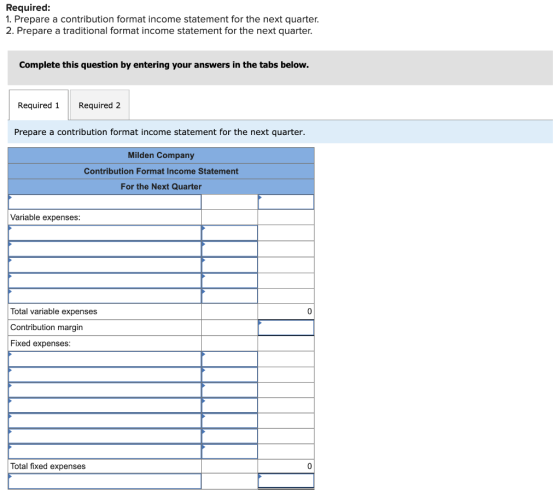The image size is (560, 494).
Task: Click the Total variable expenses value 0
Action: (x=309, y=311)
